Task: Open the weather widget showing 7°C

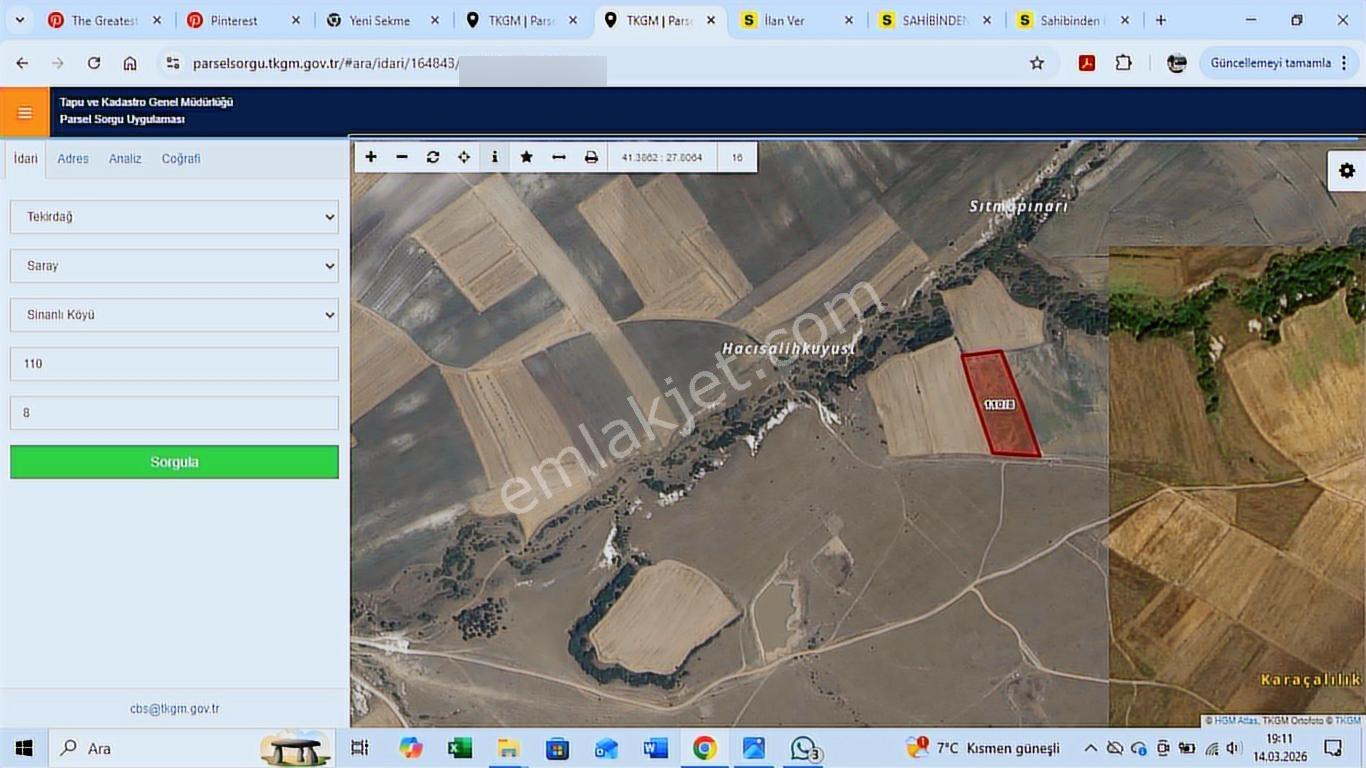Action: tap(981, 748)
